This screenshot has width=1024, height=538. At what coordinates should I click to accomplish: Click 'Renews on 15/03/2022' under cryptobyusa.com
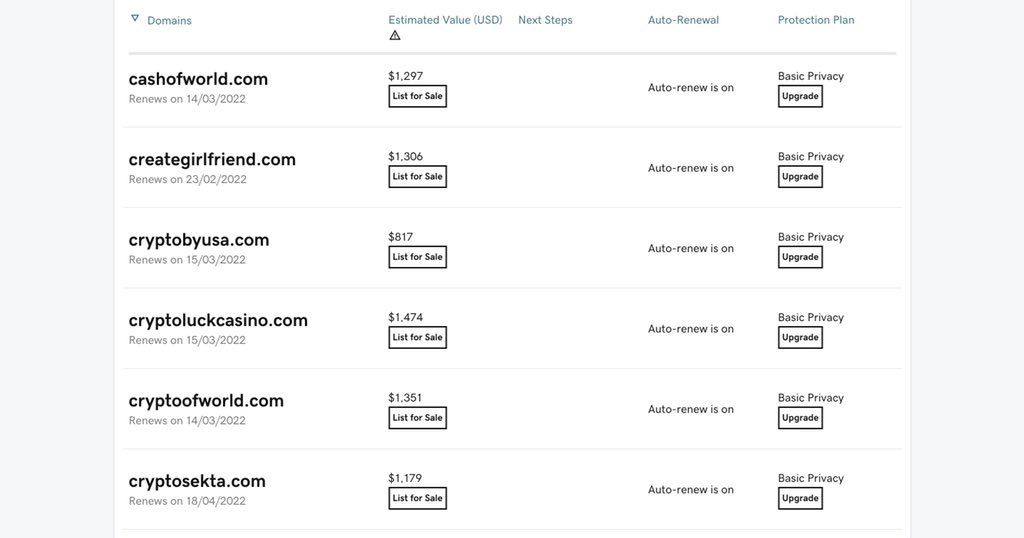(x=187, y=259)
